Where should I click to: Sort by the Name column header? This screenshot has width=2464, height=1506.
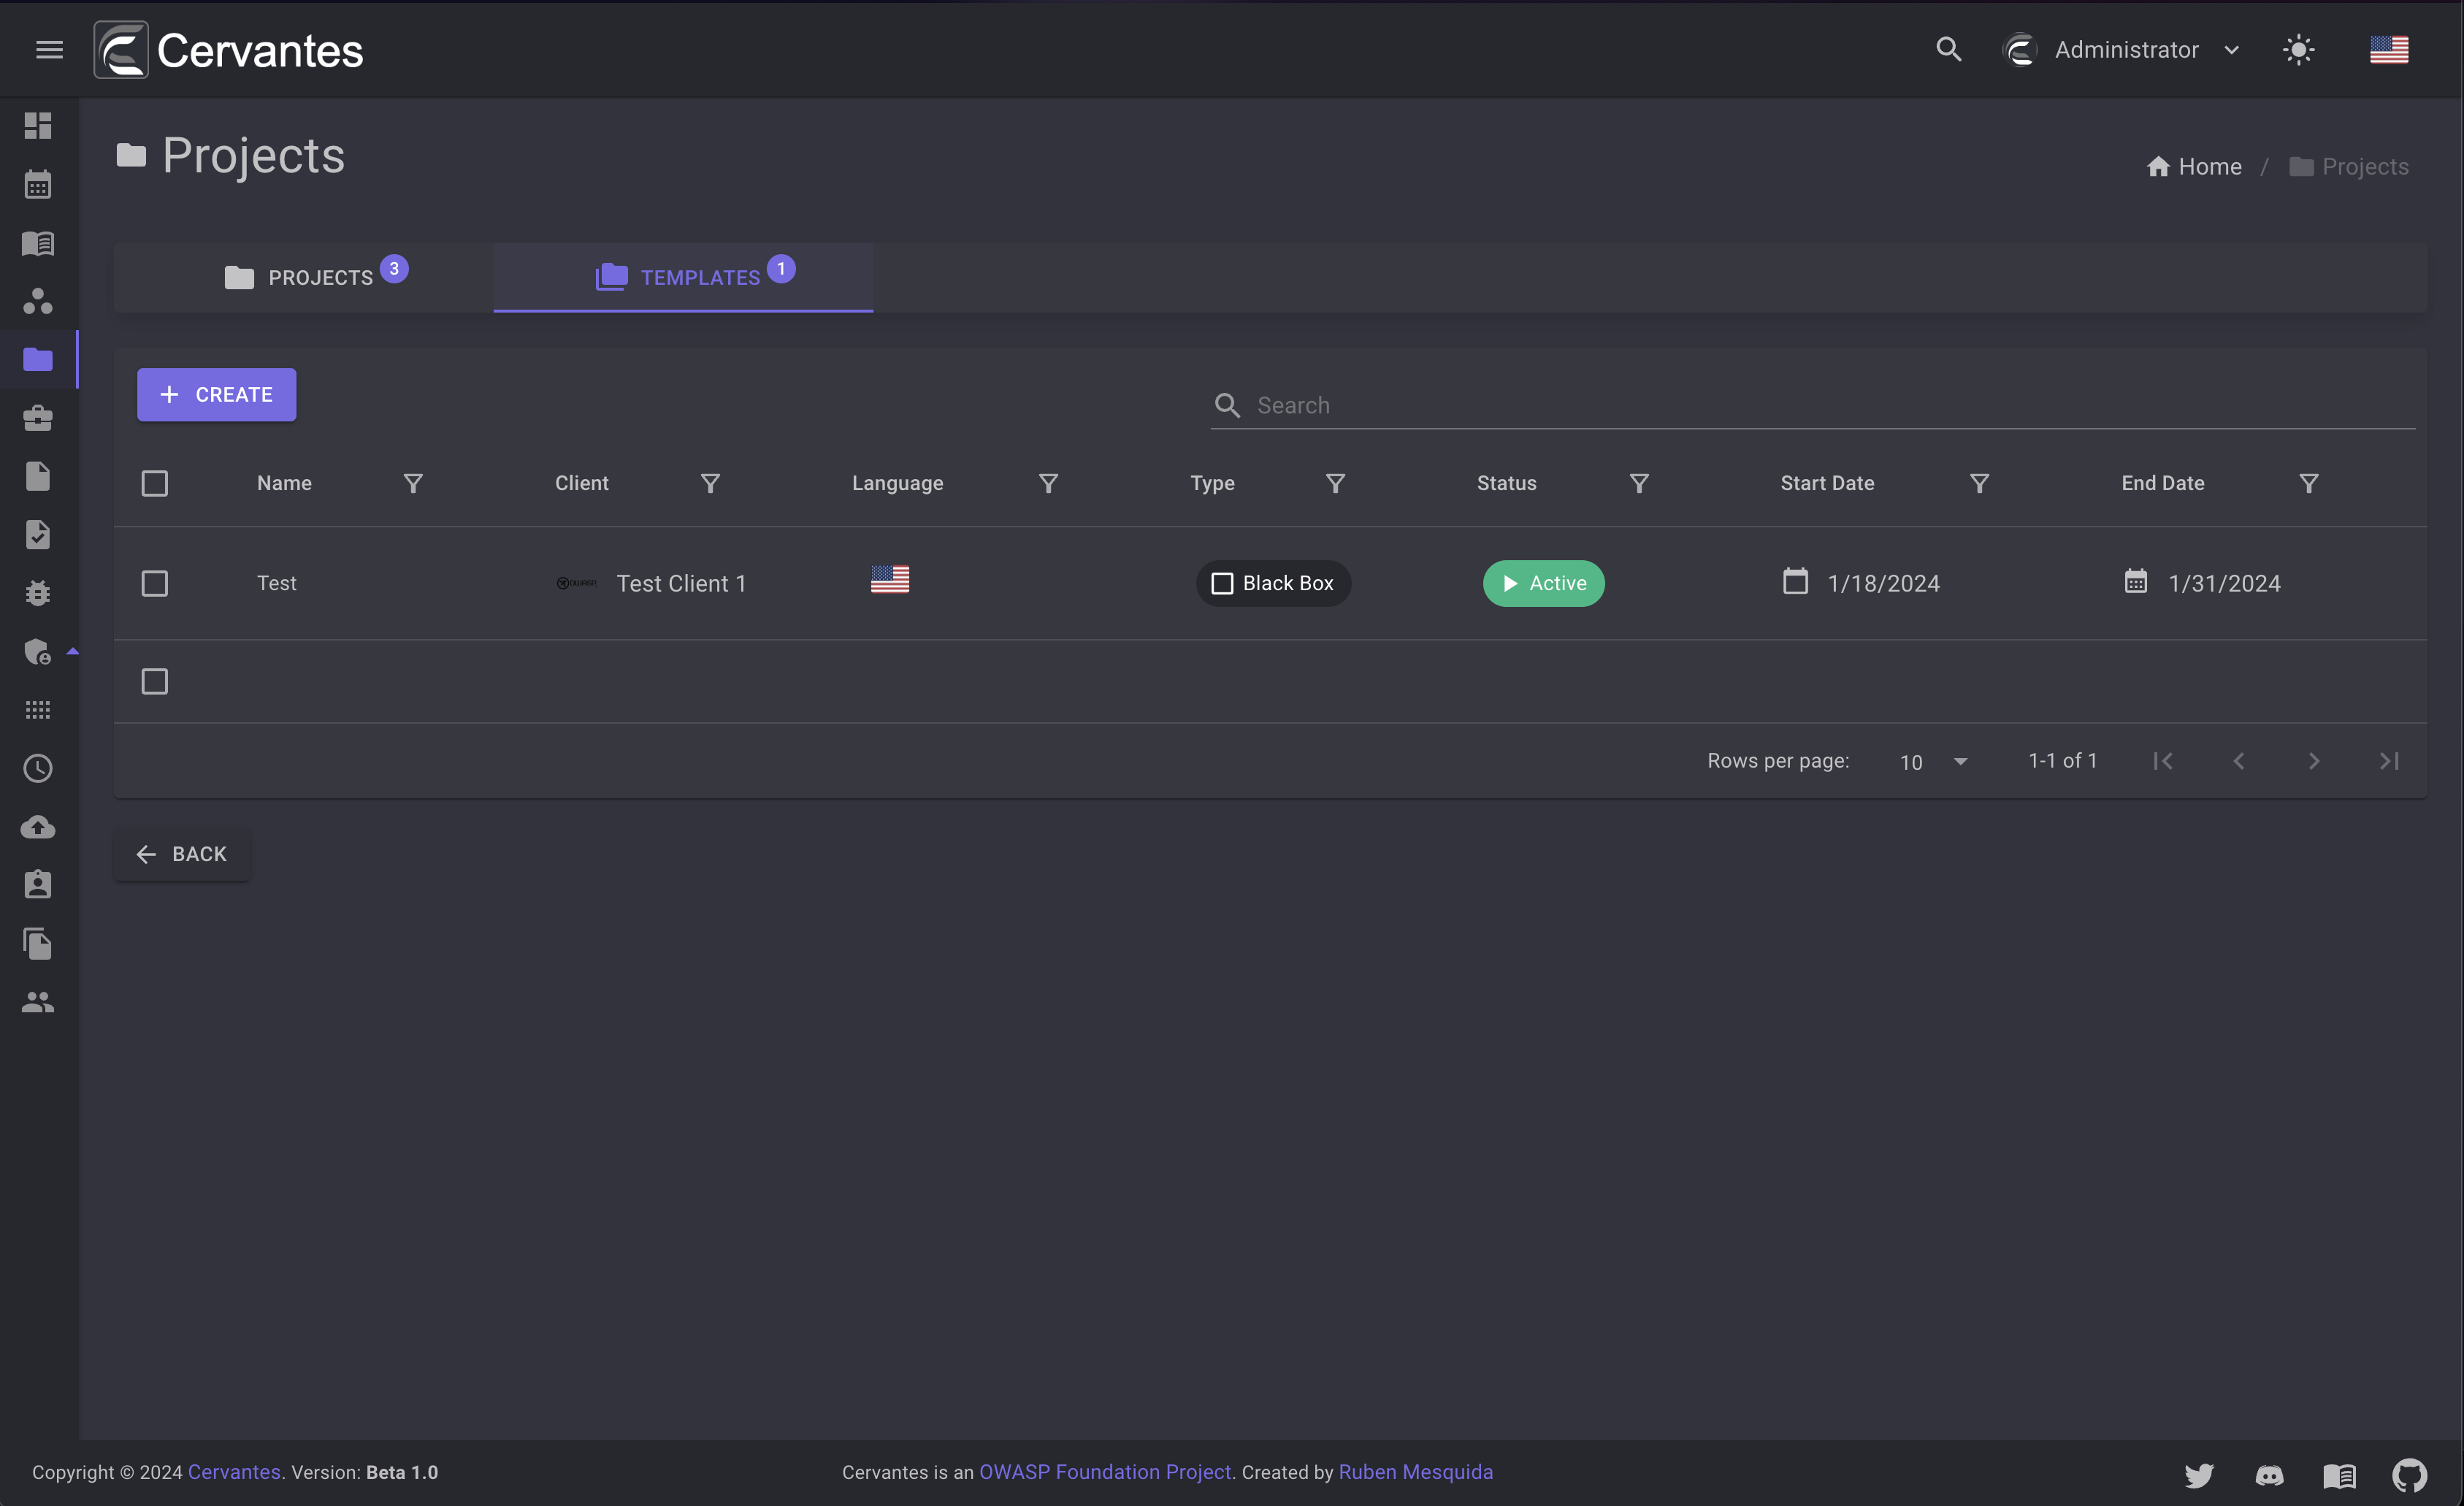click(284, 484)
